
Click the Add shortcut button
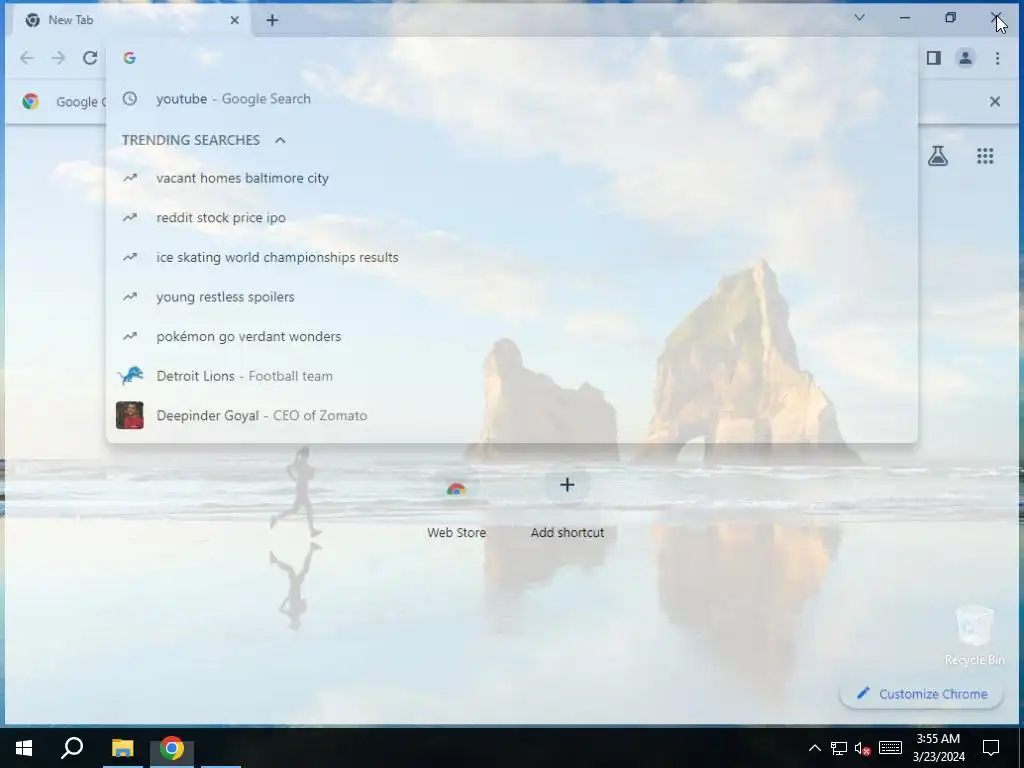[567, 505]
